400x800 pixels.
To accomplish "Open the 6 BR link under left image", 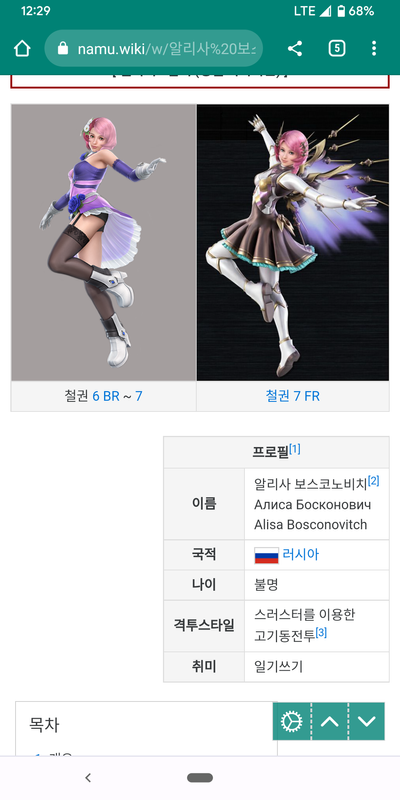I will coord(106,396).
